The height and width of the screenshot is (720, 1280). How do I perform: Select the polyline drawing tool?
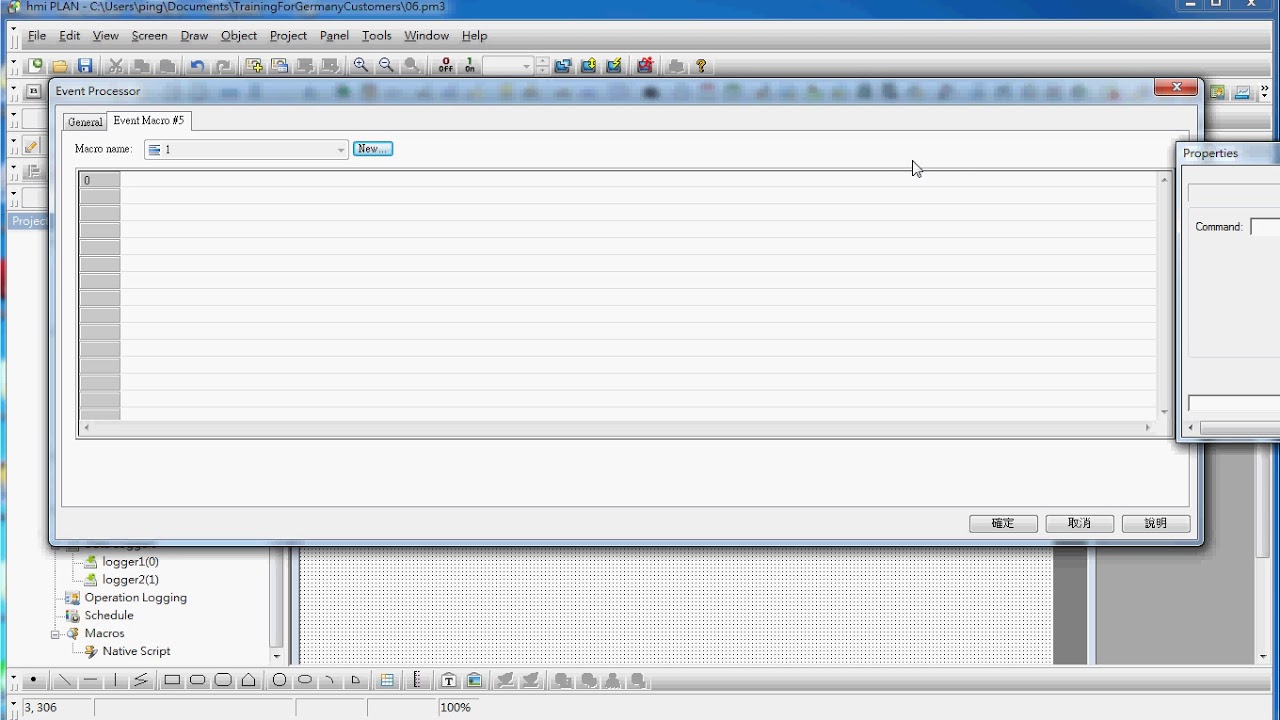pyautogui.click(x=141, y=680)
